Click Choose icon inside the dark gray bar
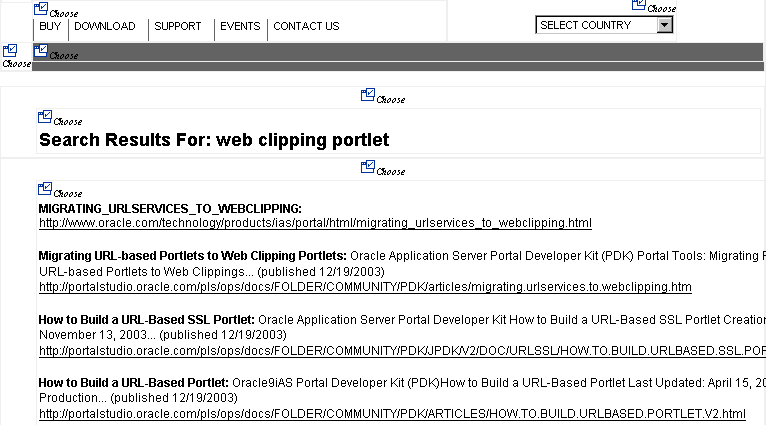This screenshot has height=425, width=766. click(41, 51)
